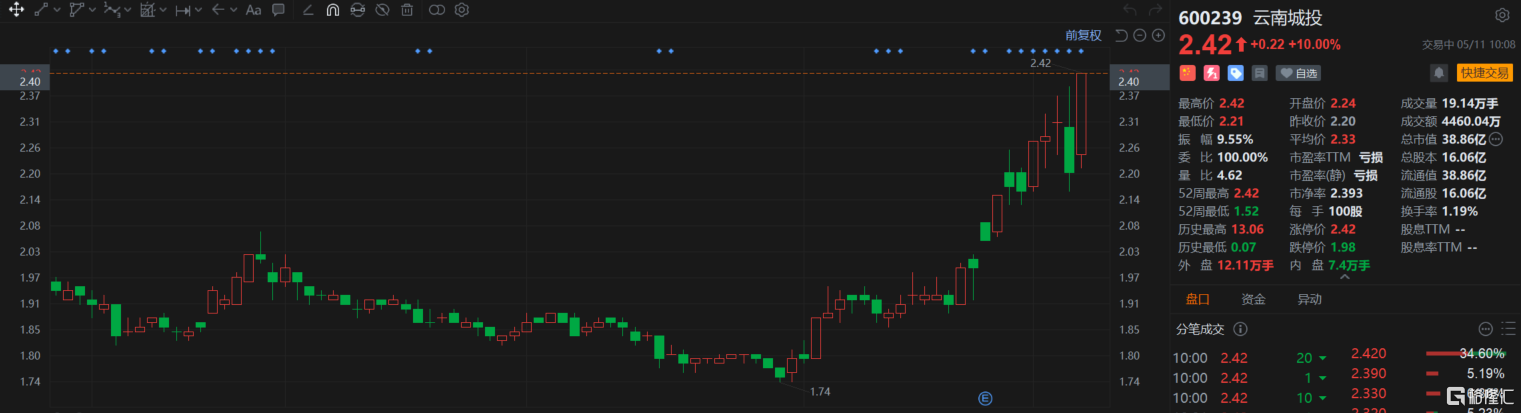Click the China market flag badge

point(1187,73)
